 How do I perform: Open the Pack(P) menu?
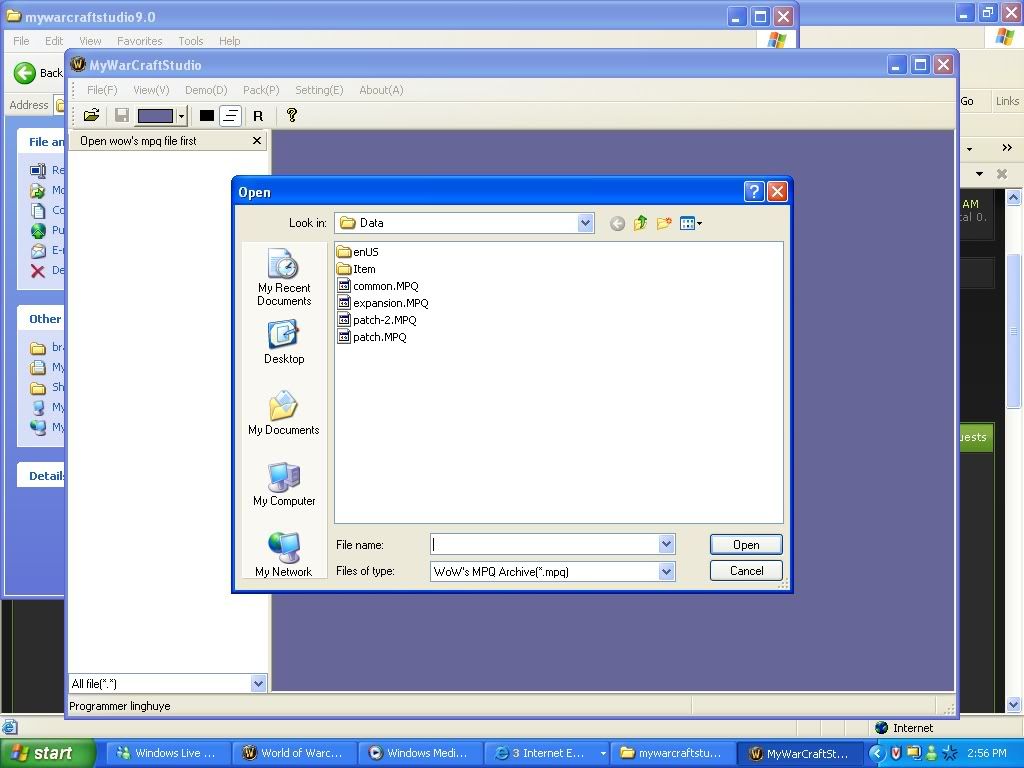[x=261, y=90]
